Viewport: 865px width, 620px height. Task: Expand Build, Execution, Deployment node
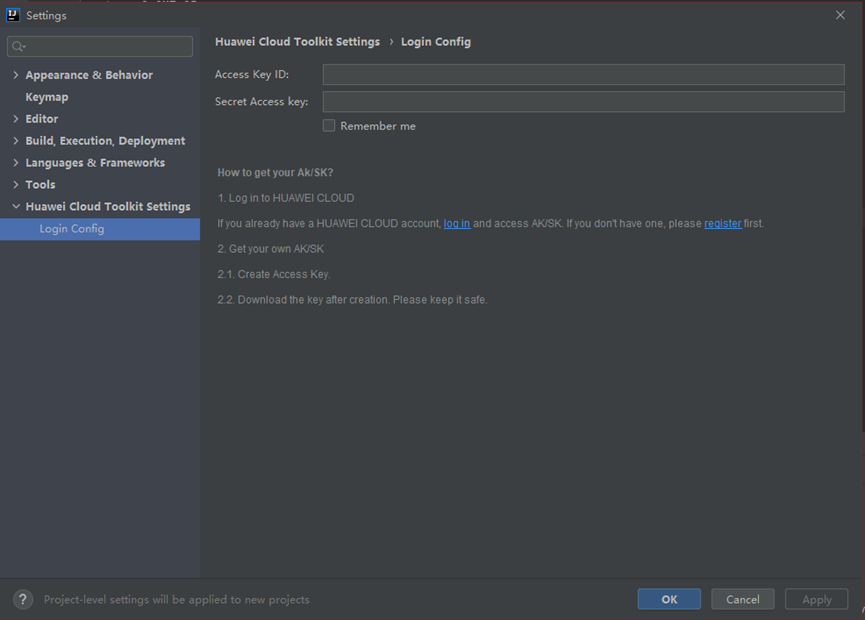(16, 141)
